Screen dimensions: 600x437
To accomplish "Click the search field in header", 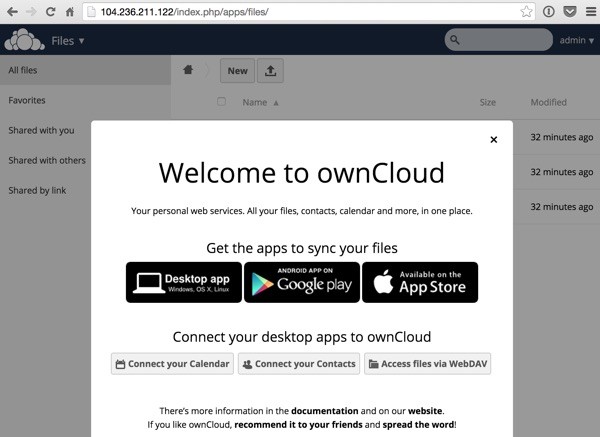I will pyautogui.click(x=499, y=39).
